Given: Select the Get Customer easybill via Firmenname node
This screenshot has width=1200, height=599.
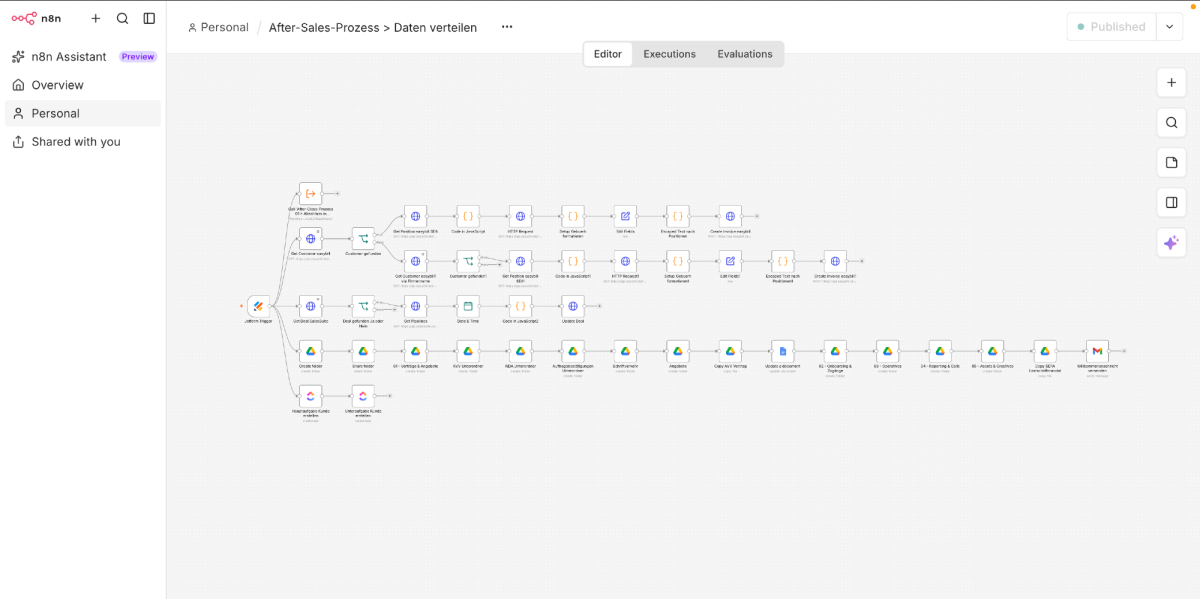Looking at the screenshot, I should pyautogui.click(x=416, y=261).
